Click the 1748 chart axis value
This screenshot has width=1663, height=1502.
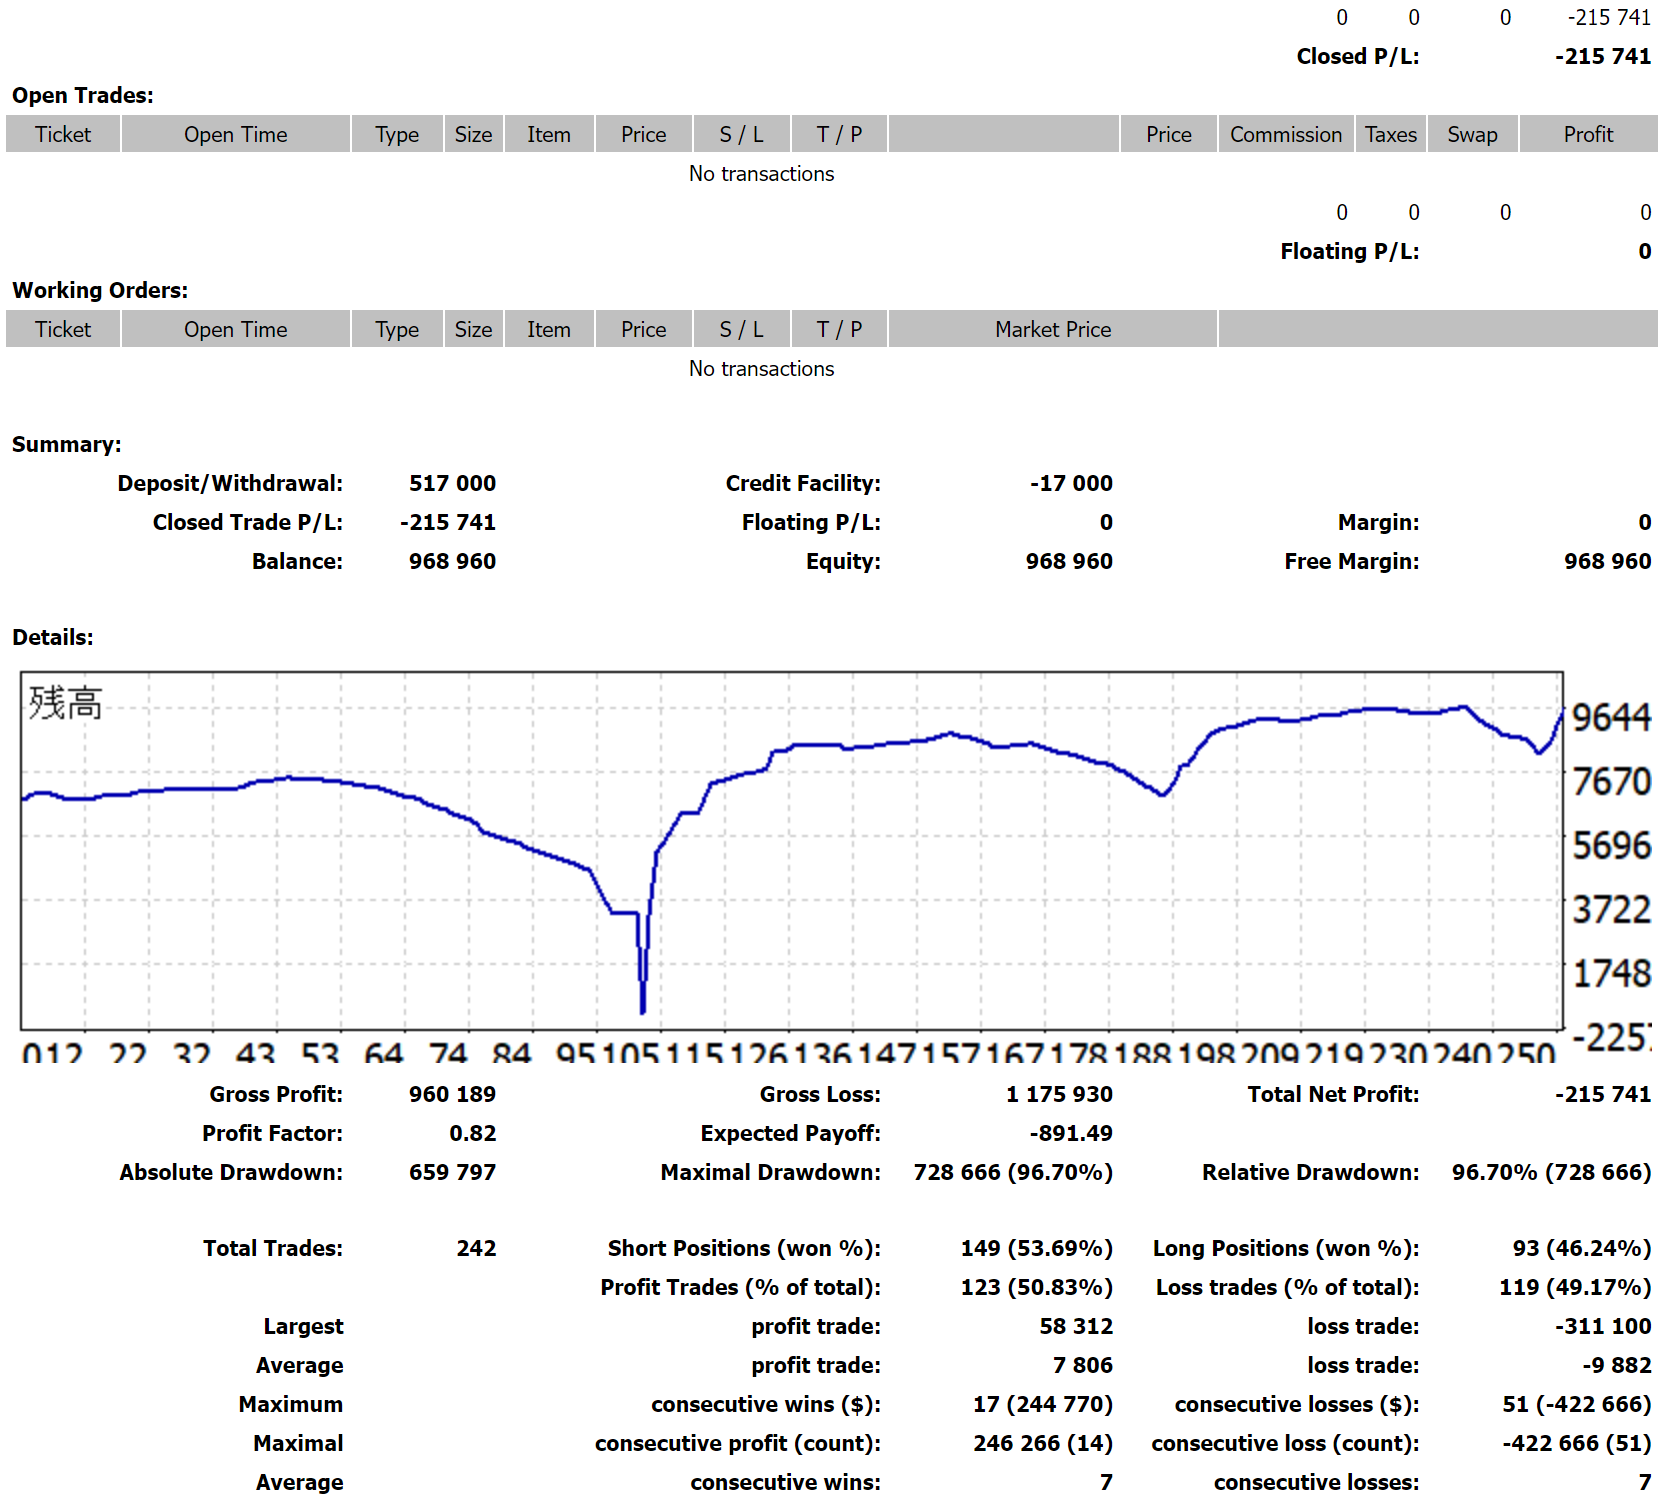(1611, 973)
